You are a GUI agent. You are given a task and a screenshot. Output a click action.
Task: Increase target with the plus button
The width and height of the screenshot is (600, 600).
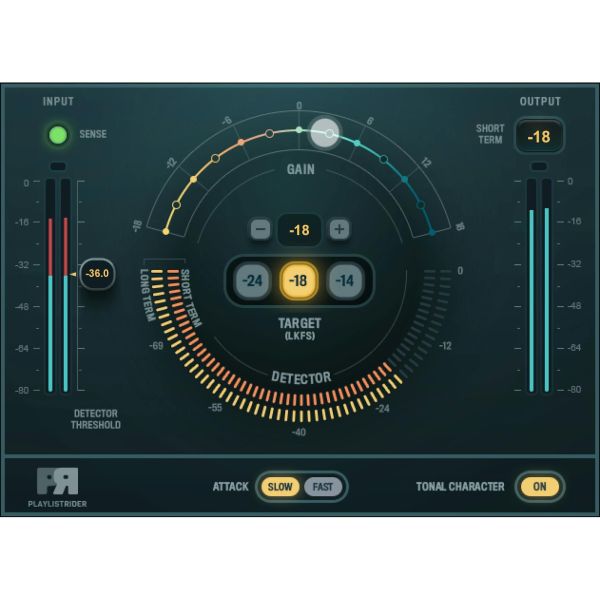339,229
